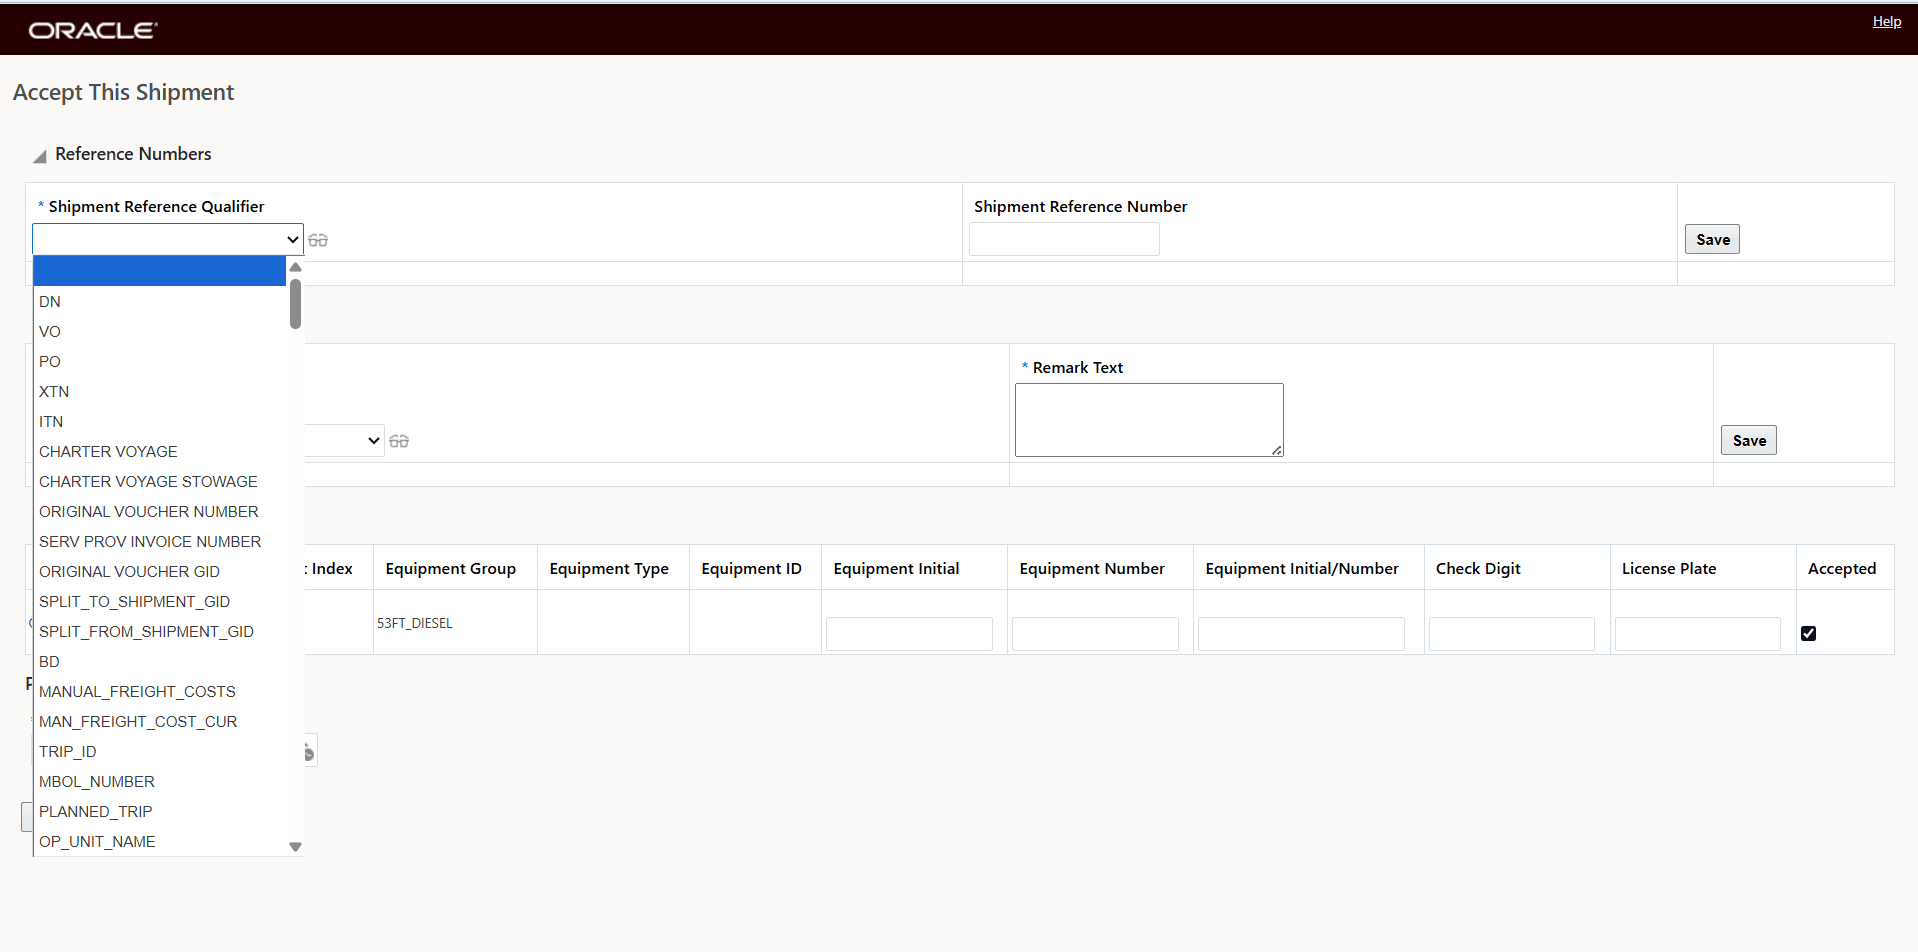Click the scroll-down arrow below the qualifier list
Viewport: 1918px width, 952px height.
tap(295, 845)
